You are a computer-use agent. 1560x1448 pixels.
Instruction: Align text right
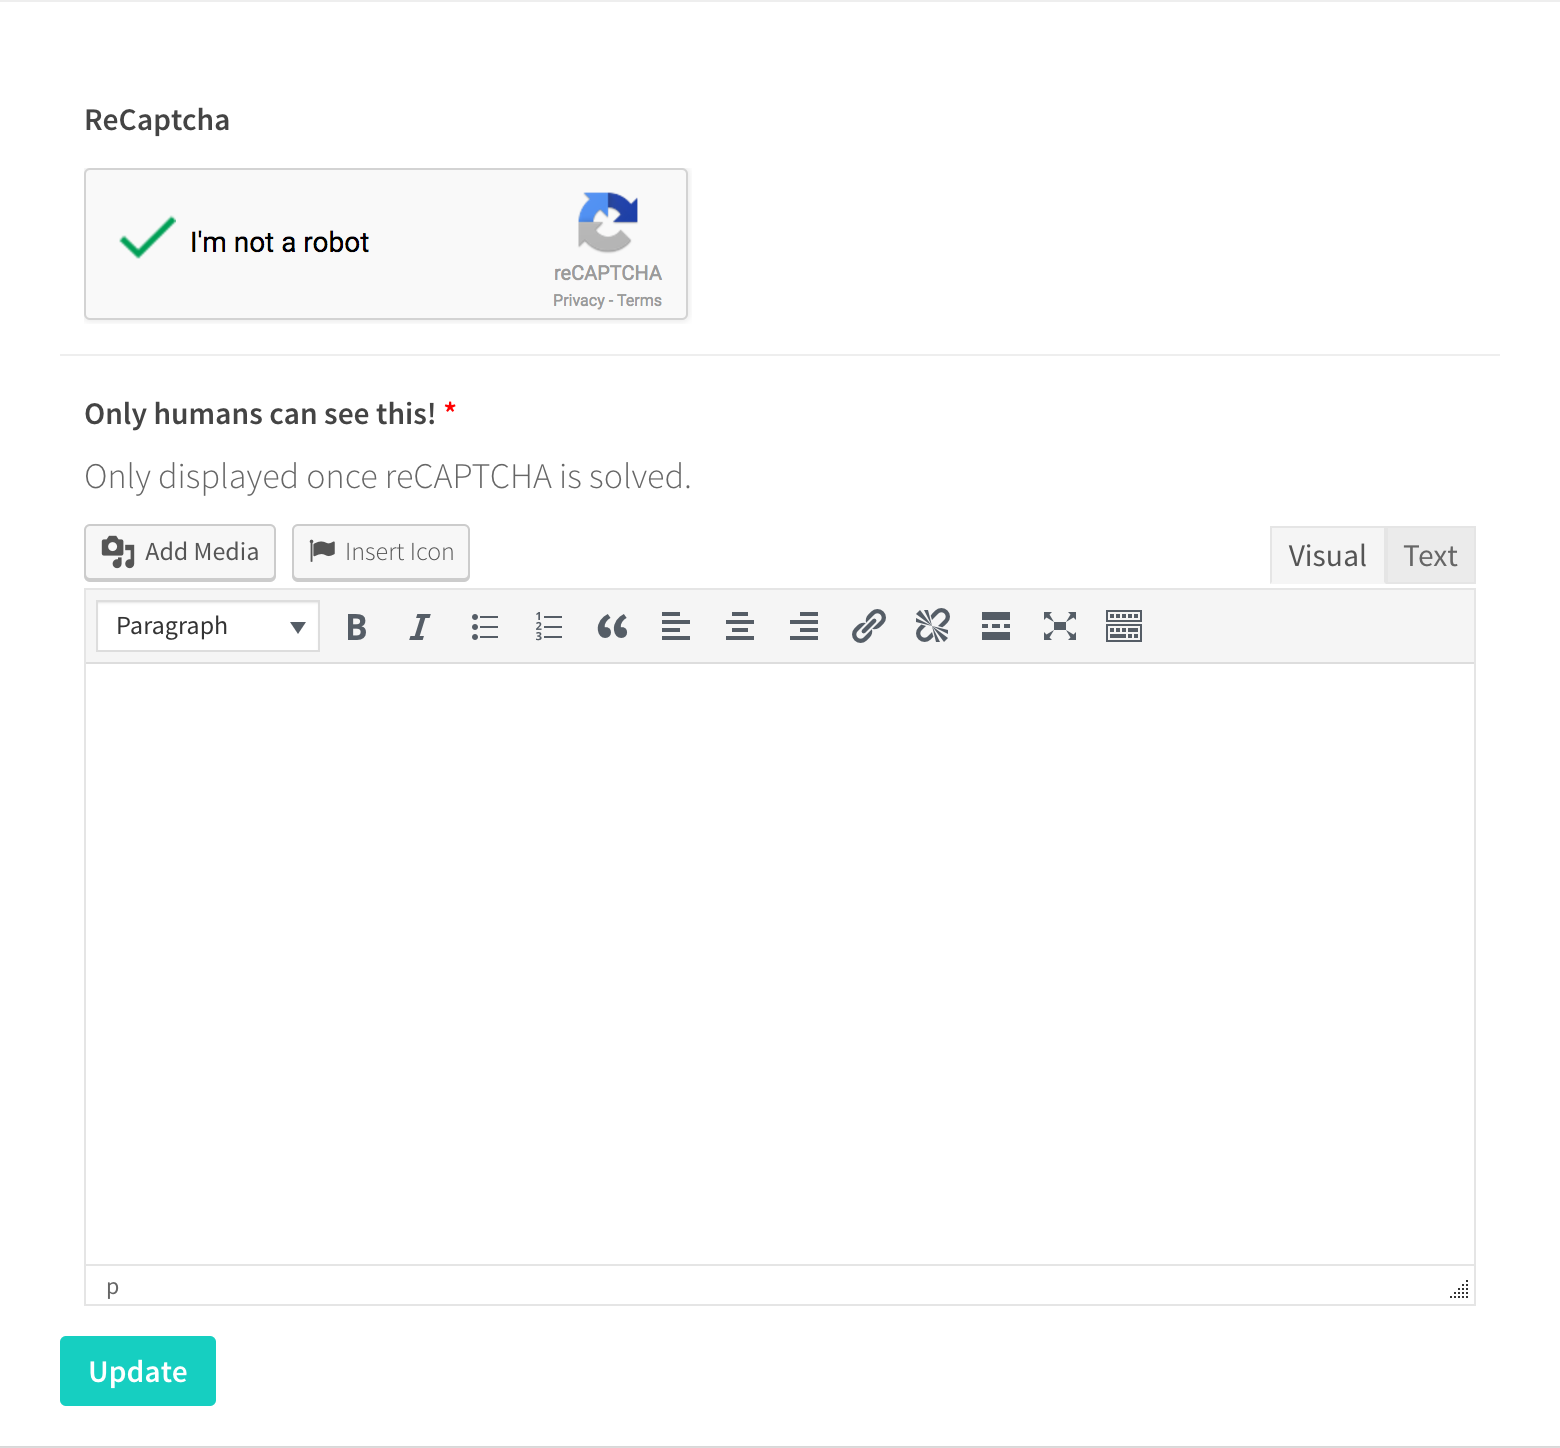804,627
